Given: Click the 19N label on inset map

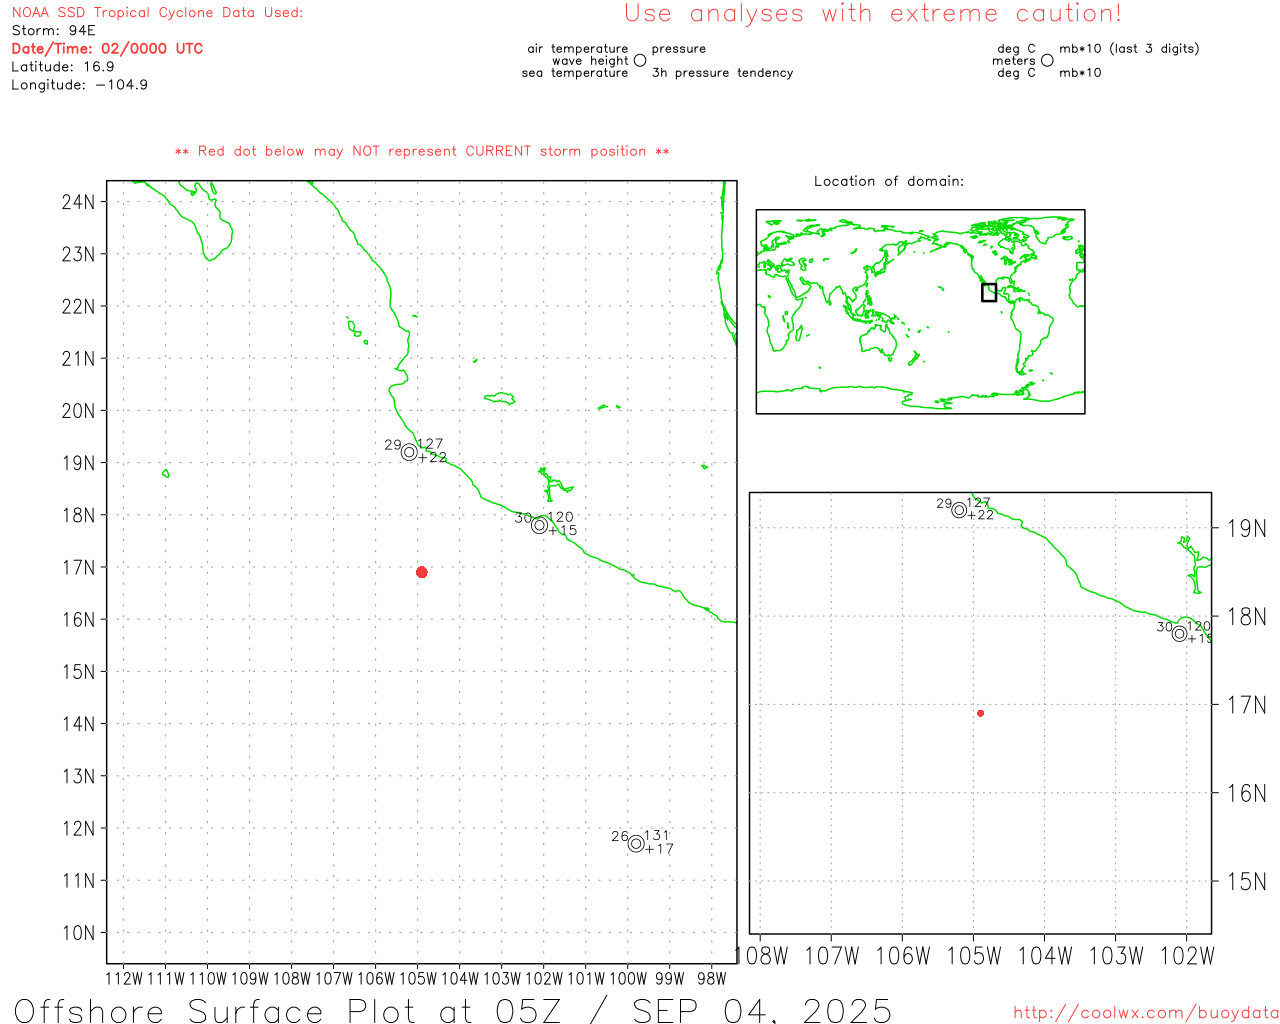Looking at the screenshot, I should coord(1247,528).
